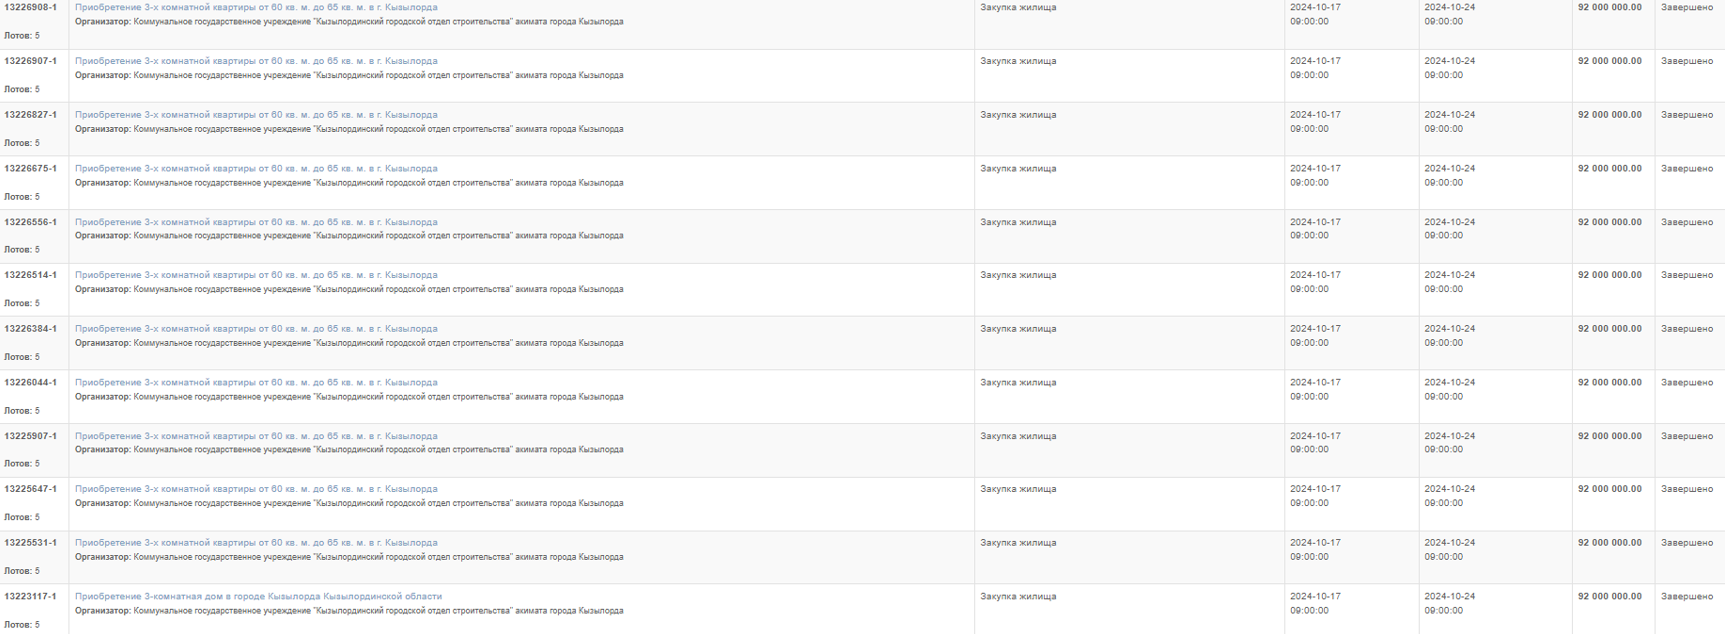Open the apartment purchase link for announcement 13225531-1

256,543
